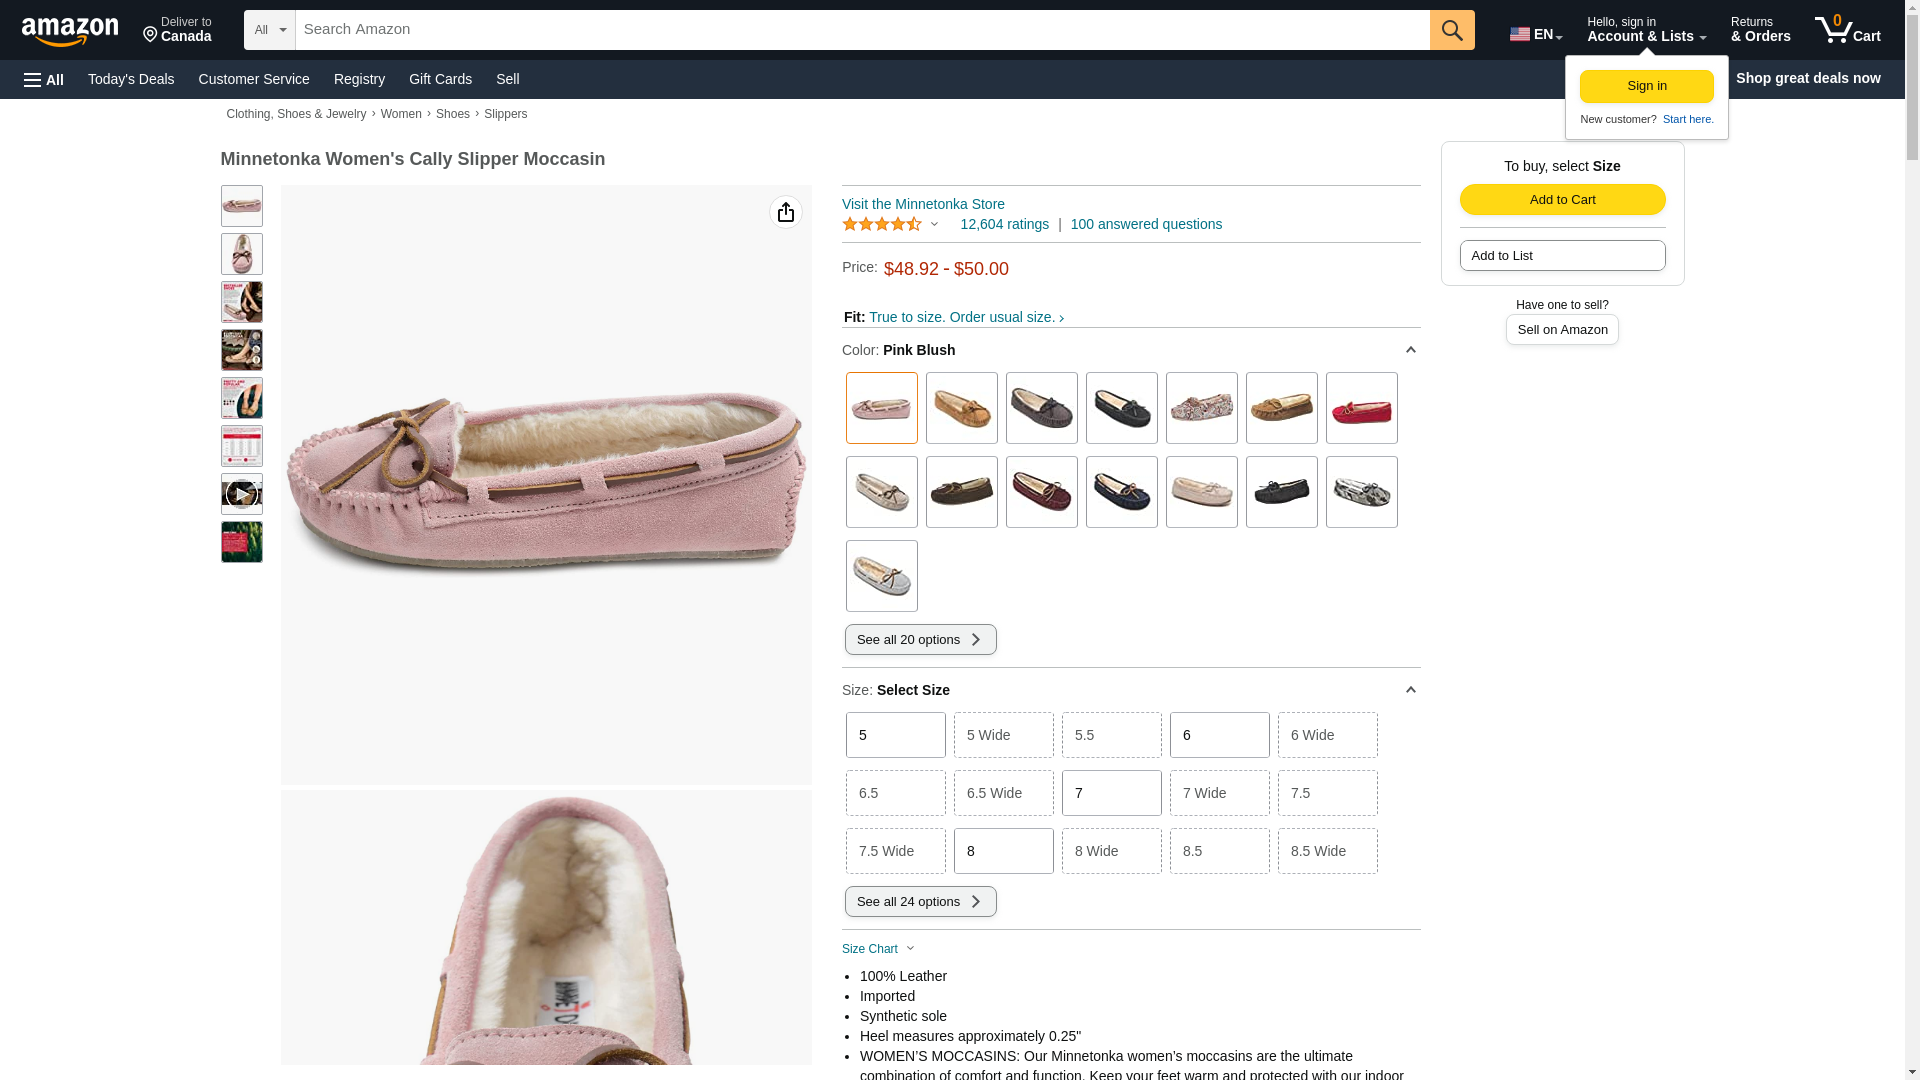
Task: Expand the Size Chart dropdown
Action: (x=879, y=949)
